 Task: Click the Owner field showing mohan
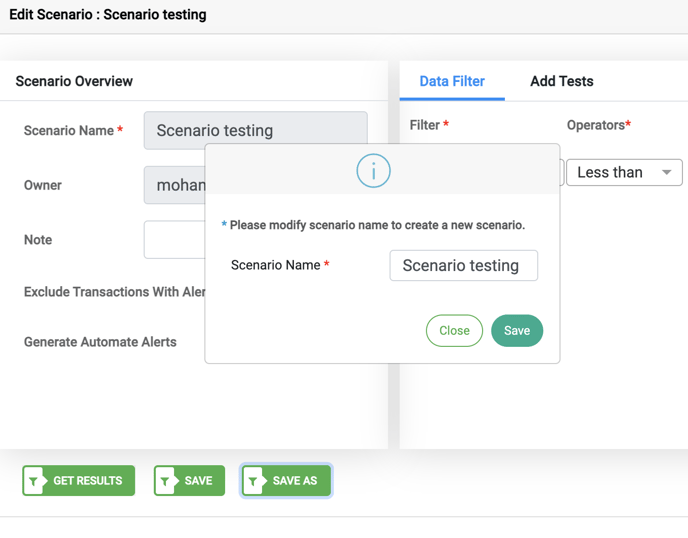[175, 185]
